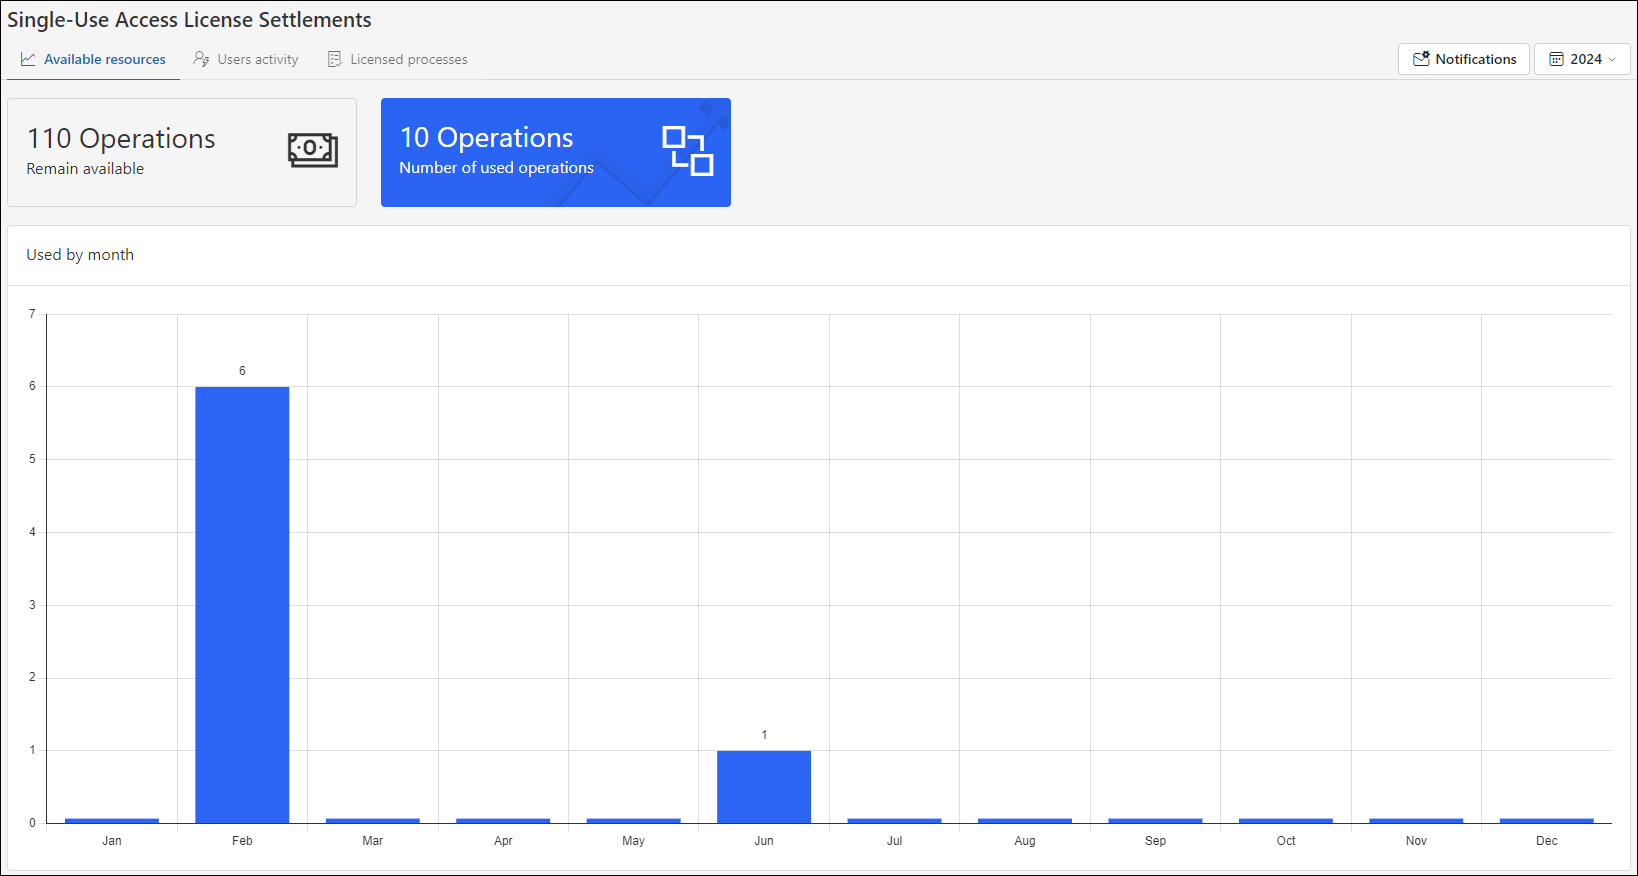Click the June bar in the chart
The image size is (1638, 876).
coord(764,787)
